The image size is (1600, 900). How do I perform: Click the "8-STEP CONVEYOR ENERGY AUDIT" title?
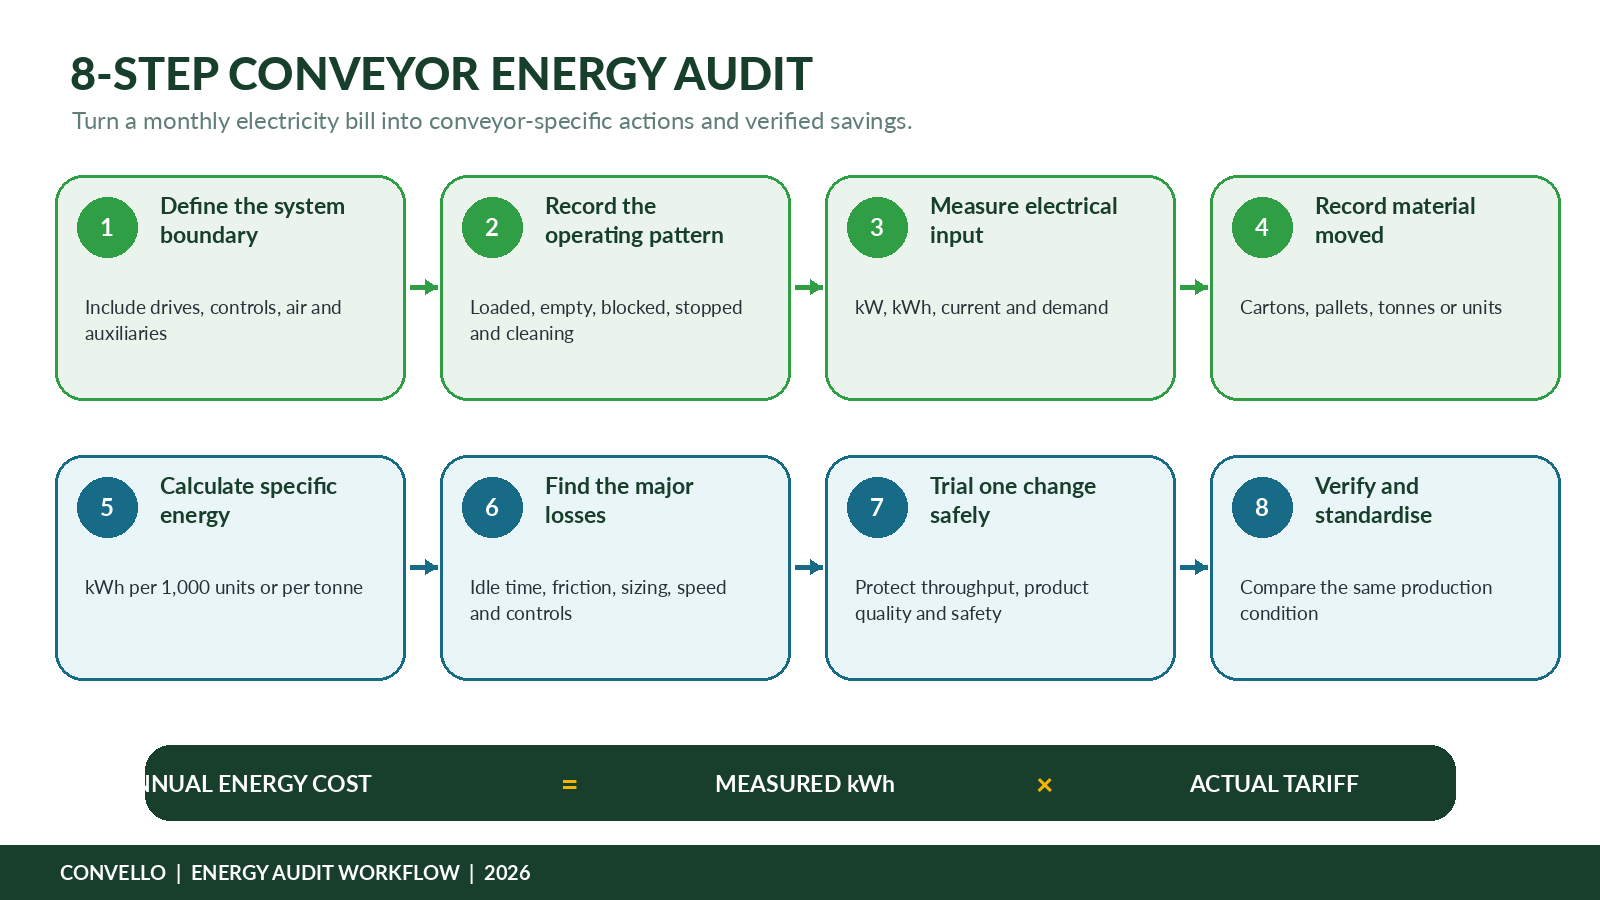(x=441, y=74)
